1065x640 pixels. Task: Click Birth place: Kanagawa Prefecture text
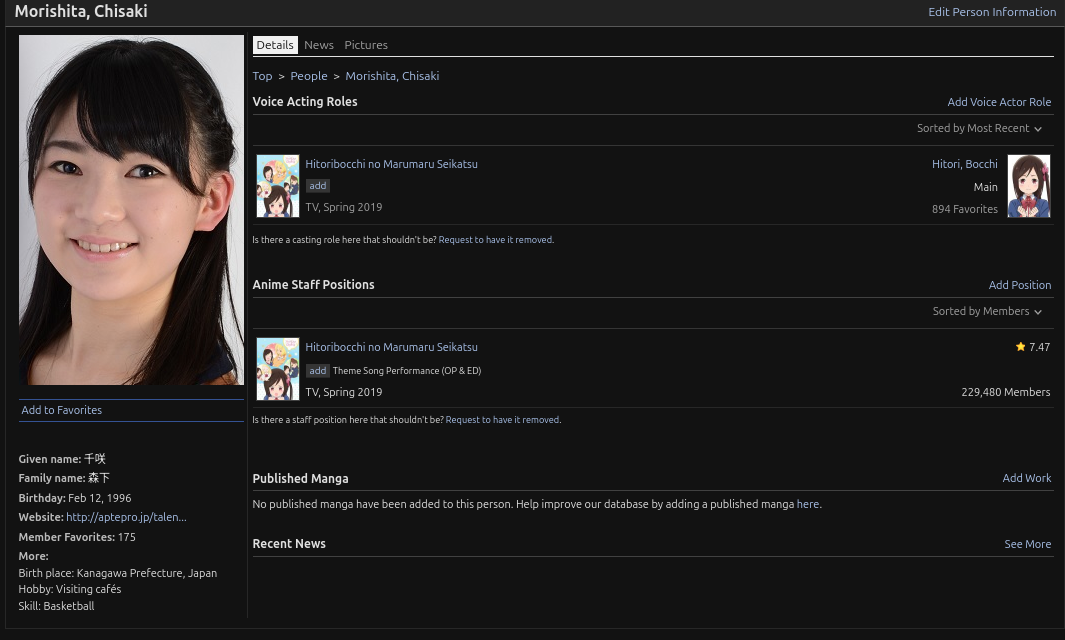point(118,573)
